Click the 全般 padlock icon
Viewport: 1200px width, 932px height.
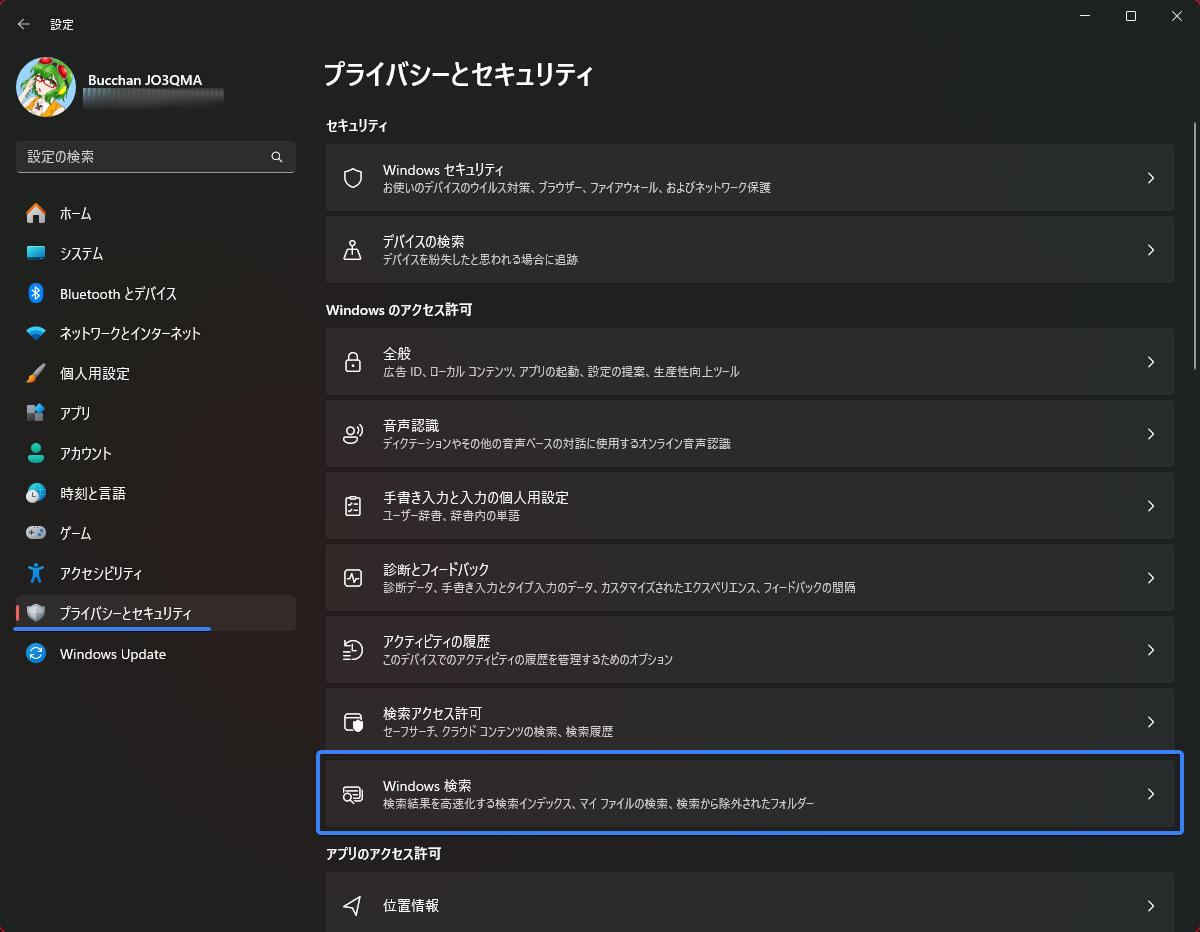pos(352,362)
